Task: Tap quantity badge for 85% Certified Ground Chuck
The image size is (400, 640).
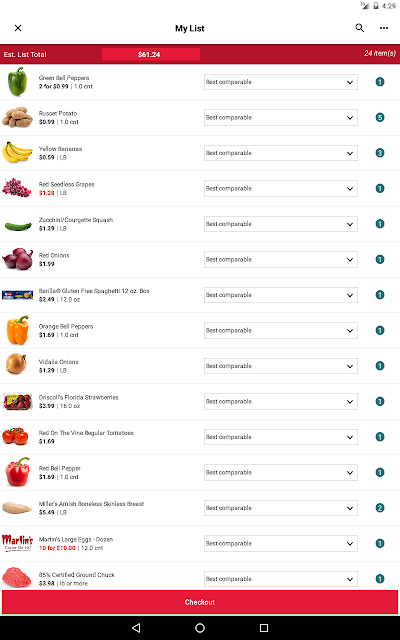Action: 380,579
